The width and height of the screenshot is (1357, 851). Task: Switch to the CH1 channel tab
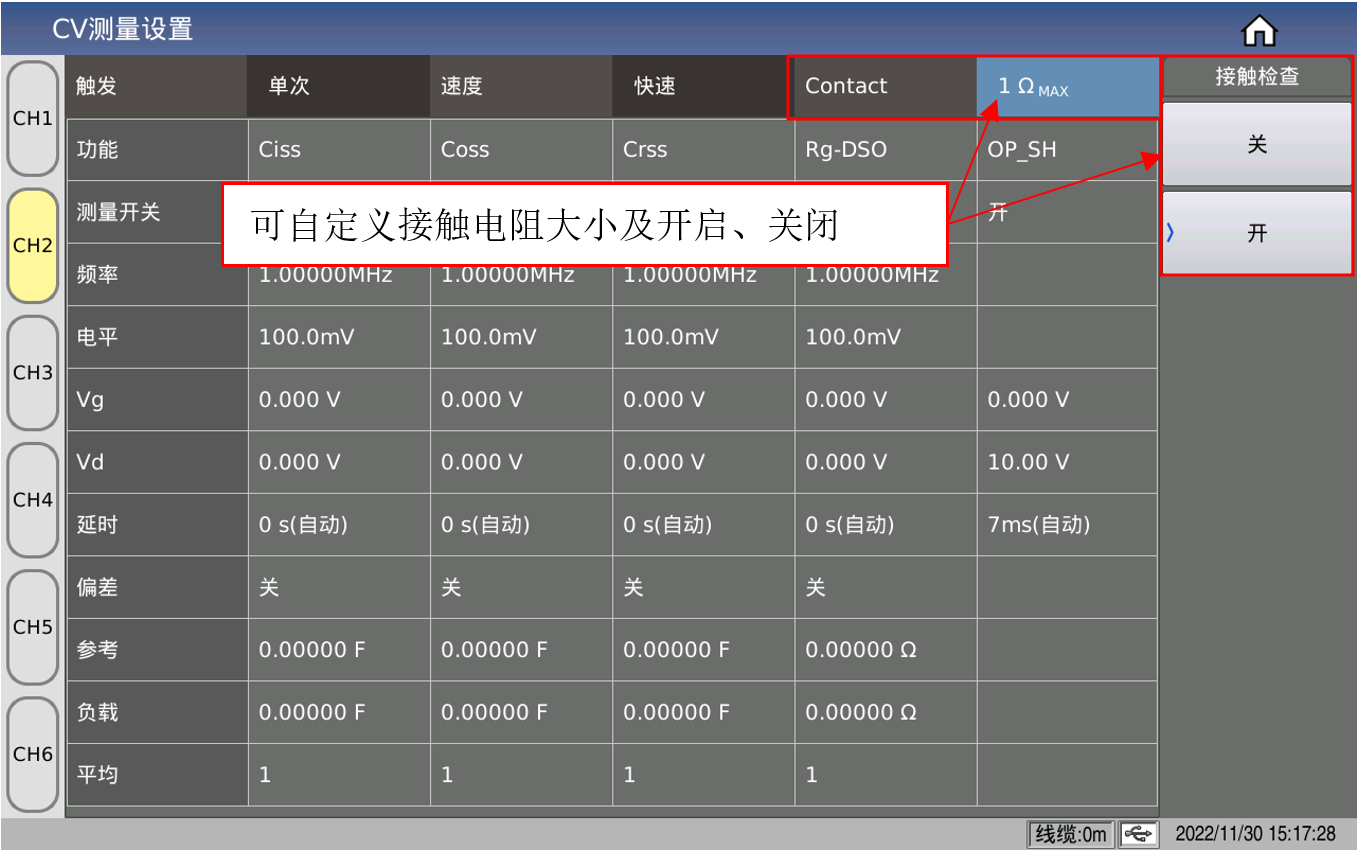(x=33, y=119)
